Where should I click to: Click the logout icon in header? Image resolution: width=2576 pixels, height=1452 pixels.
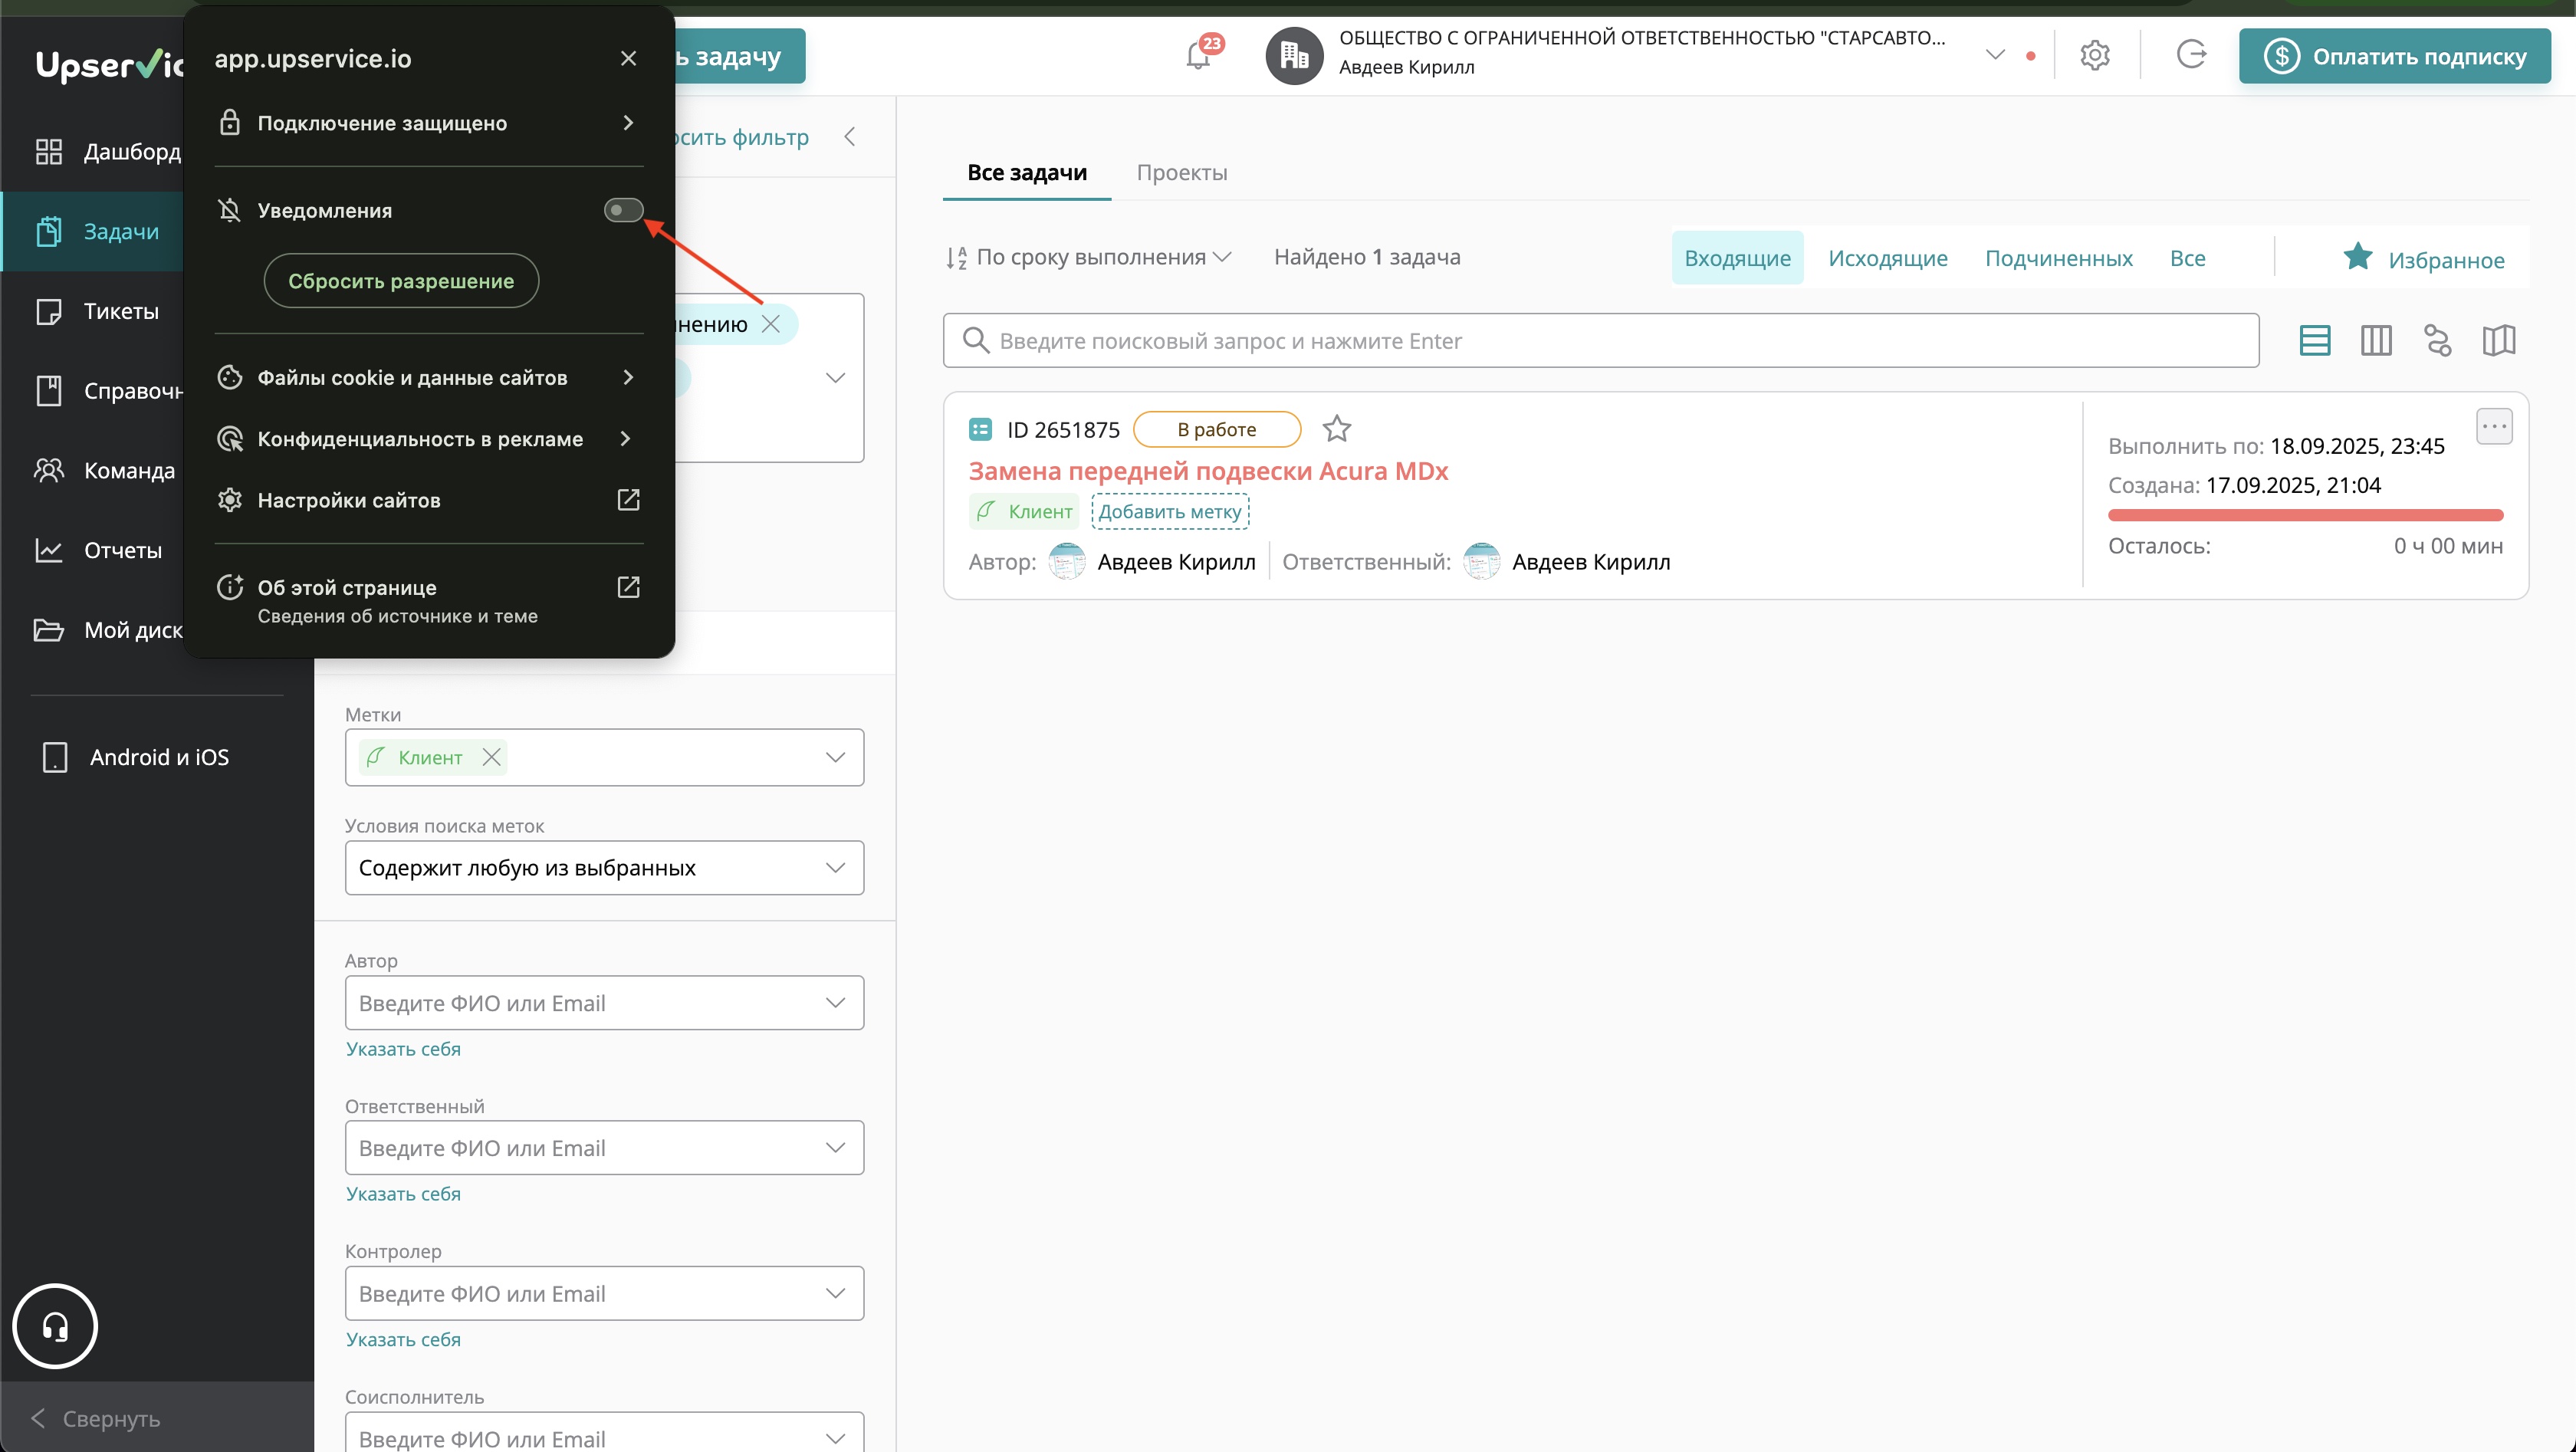[x=2191, y=55]
